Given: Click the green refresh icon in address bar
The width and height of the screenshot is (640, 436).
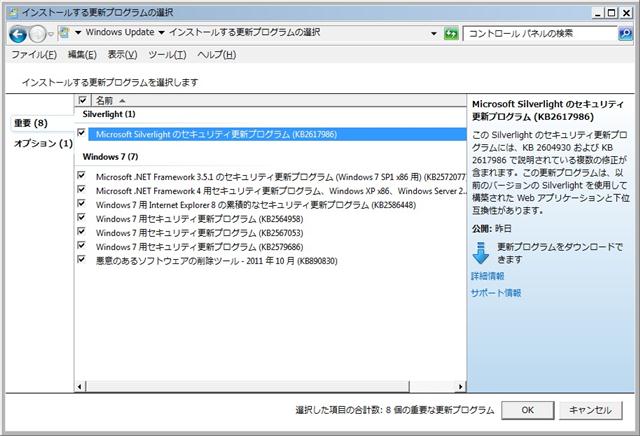Looking at the screenshot, I should [x=451, y=33].
